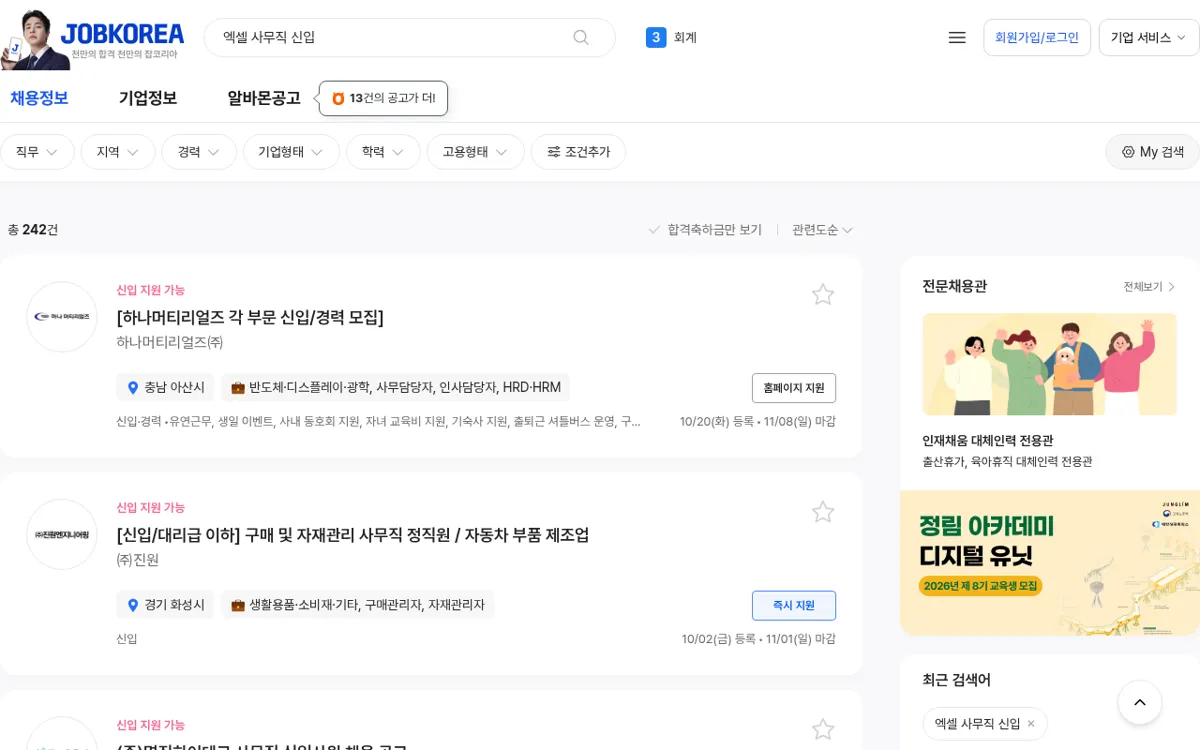Bookmark (주)진원 posting with star icon
The height and width of the screenshot is (750, 1200).
tap(823, 512)
